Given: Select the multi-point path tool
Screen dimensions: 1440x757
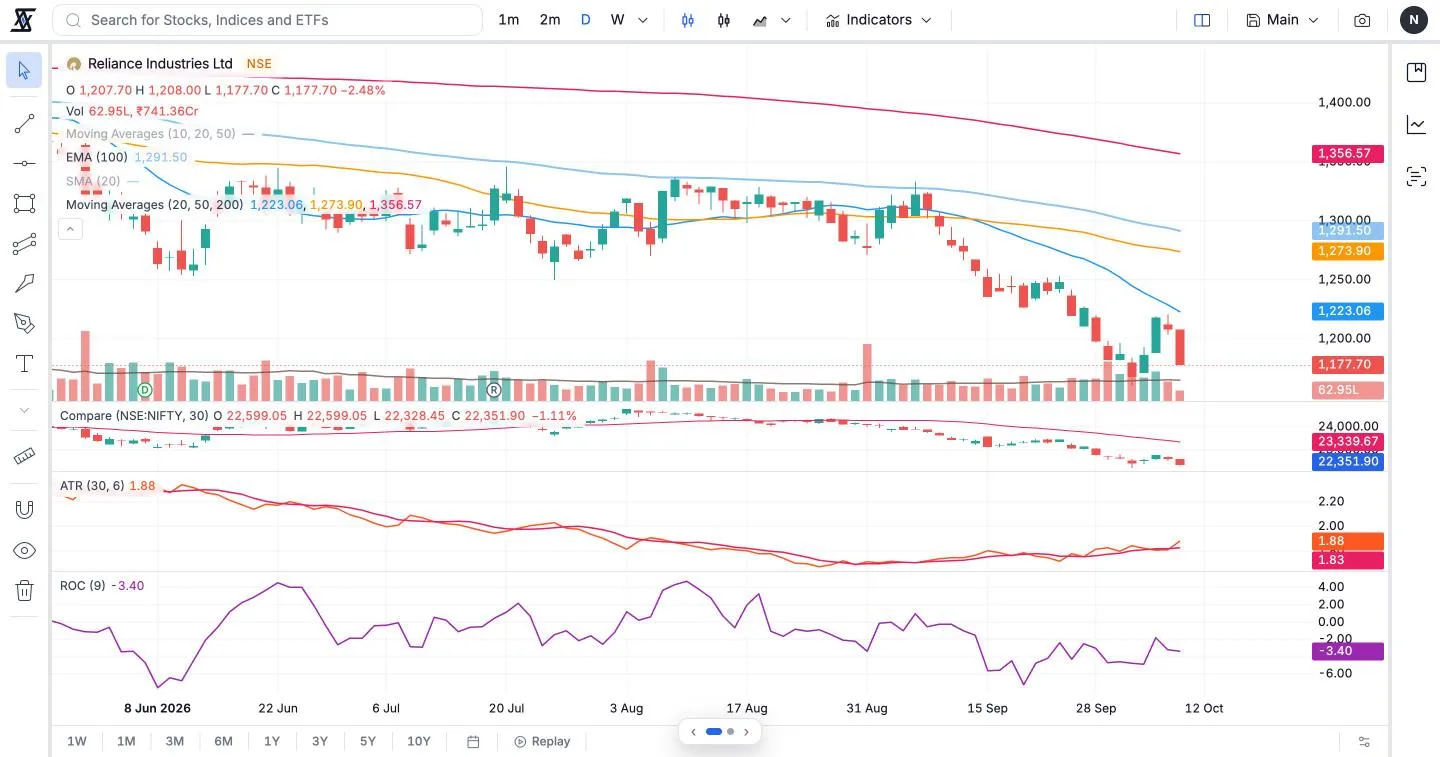Looking at the screenshot, I should click(24, 243).
